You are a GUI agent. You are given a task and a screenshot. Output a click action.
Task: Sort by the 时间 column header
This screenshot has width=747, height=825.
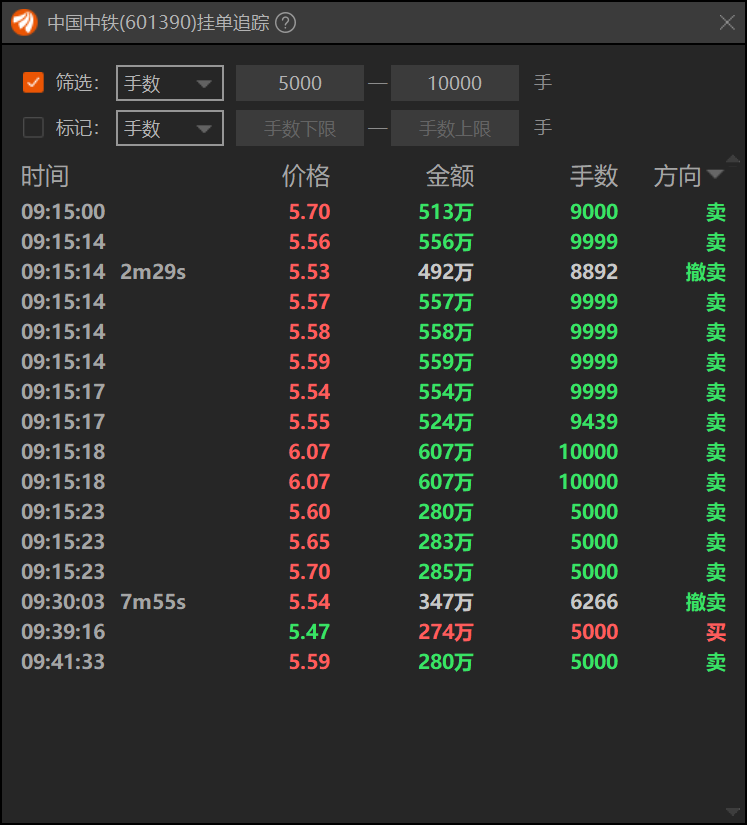tap(45, 176)
